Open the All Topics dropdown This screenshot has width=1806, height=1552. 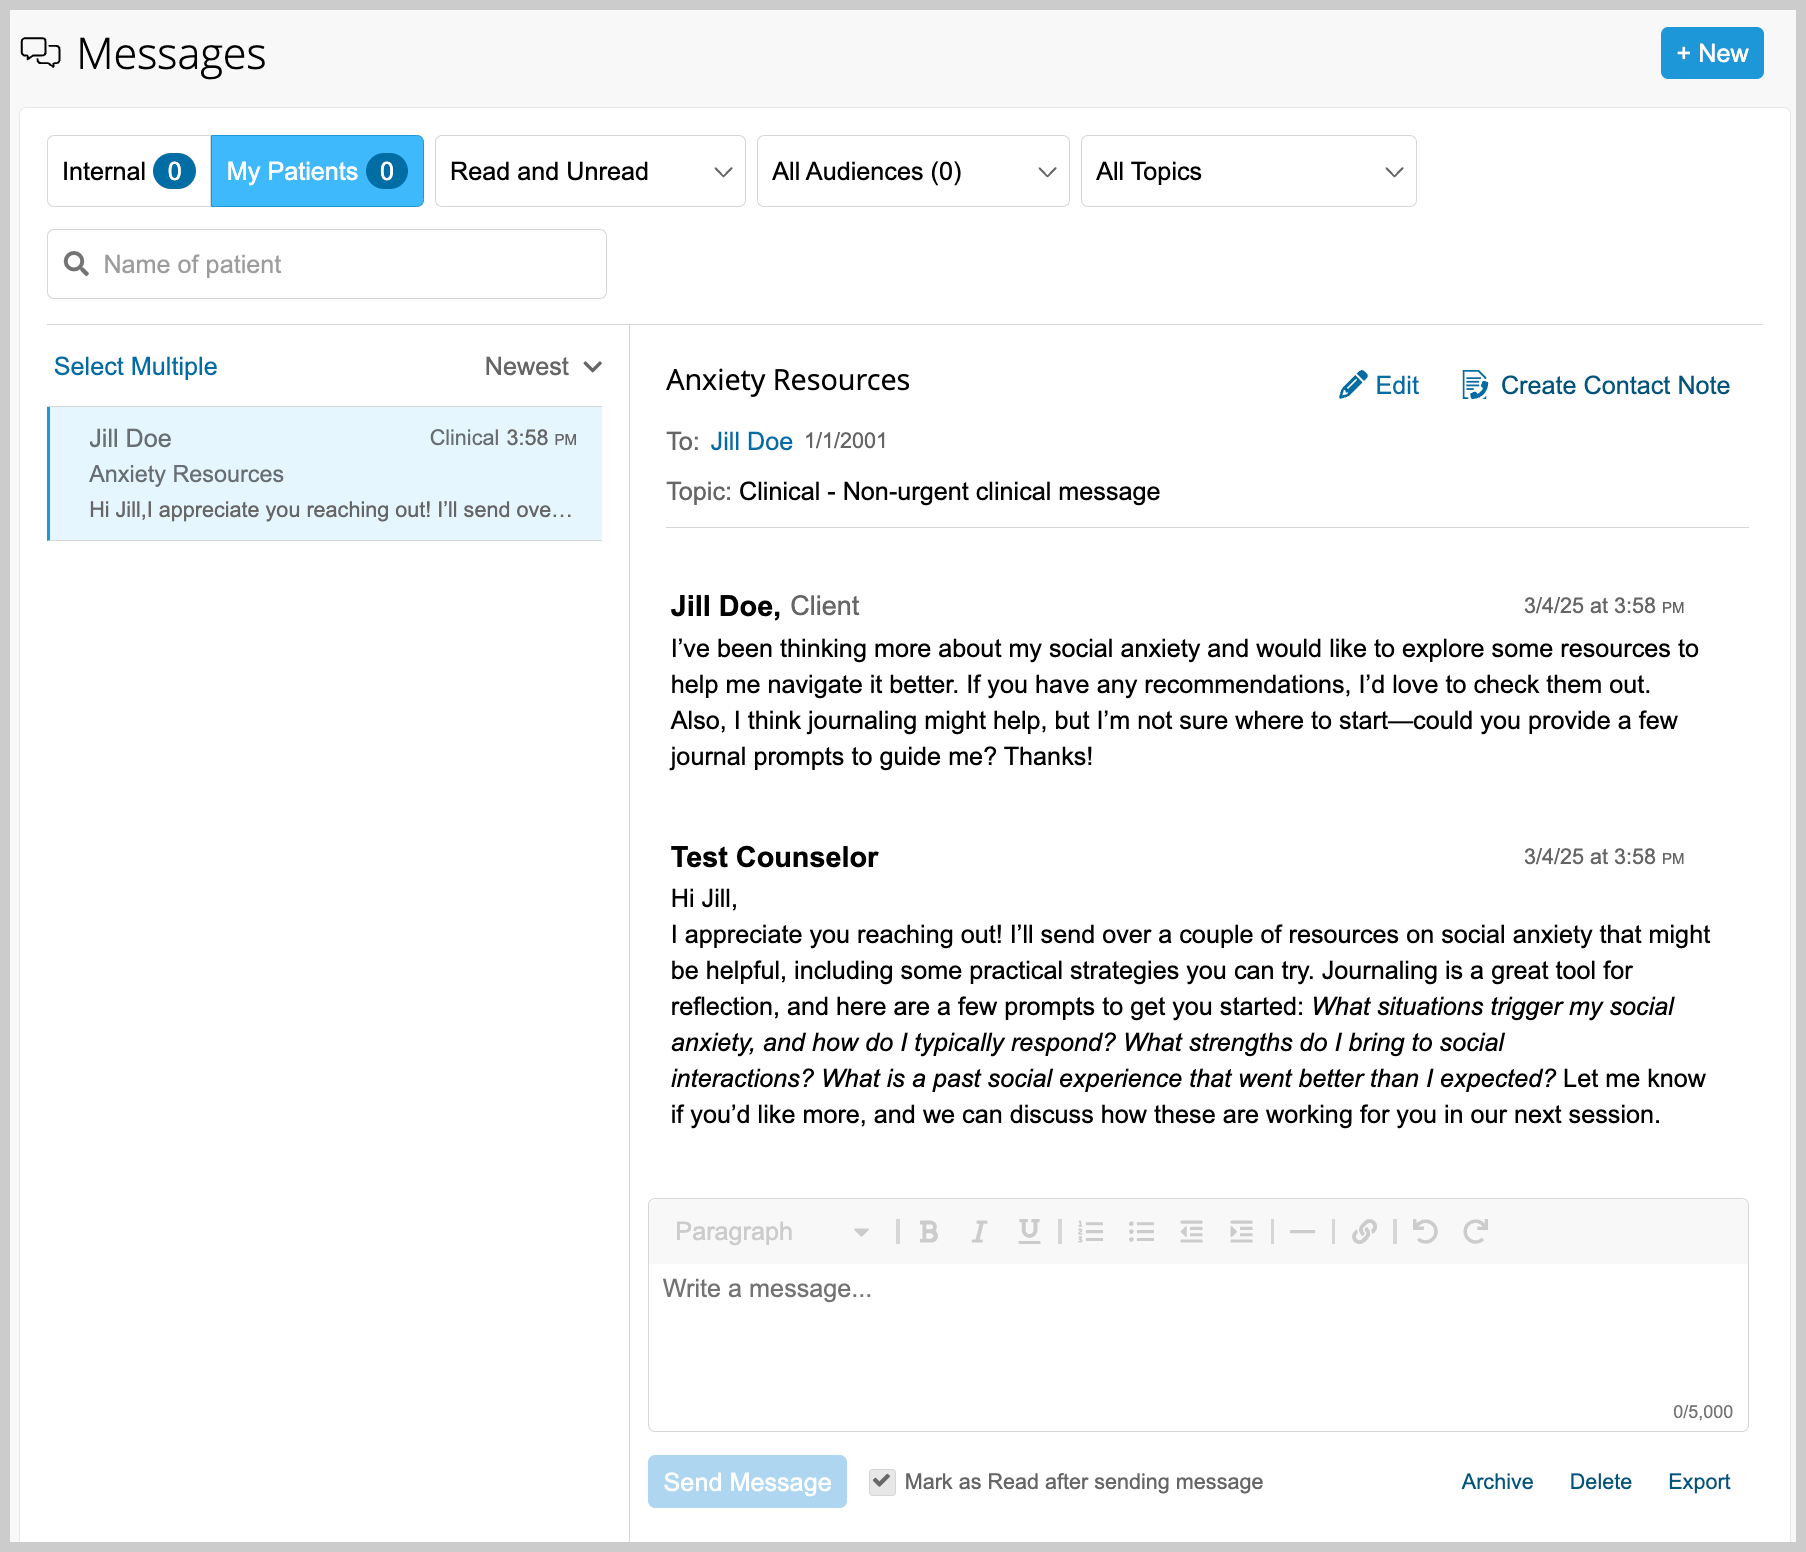1248,171
